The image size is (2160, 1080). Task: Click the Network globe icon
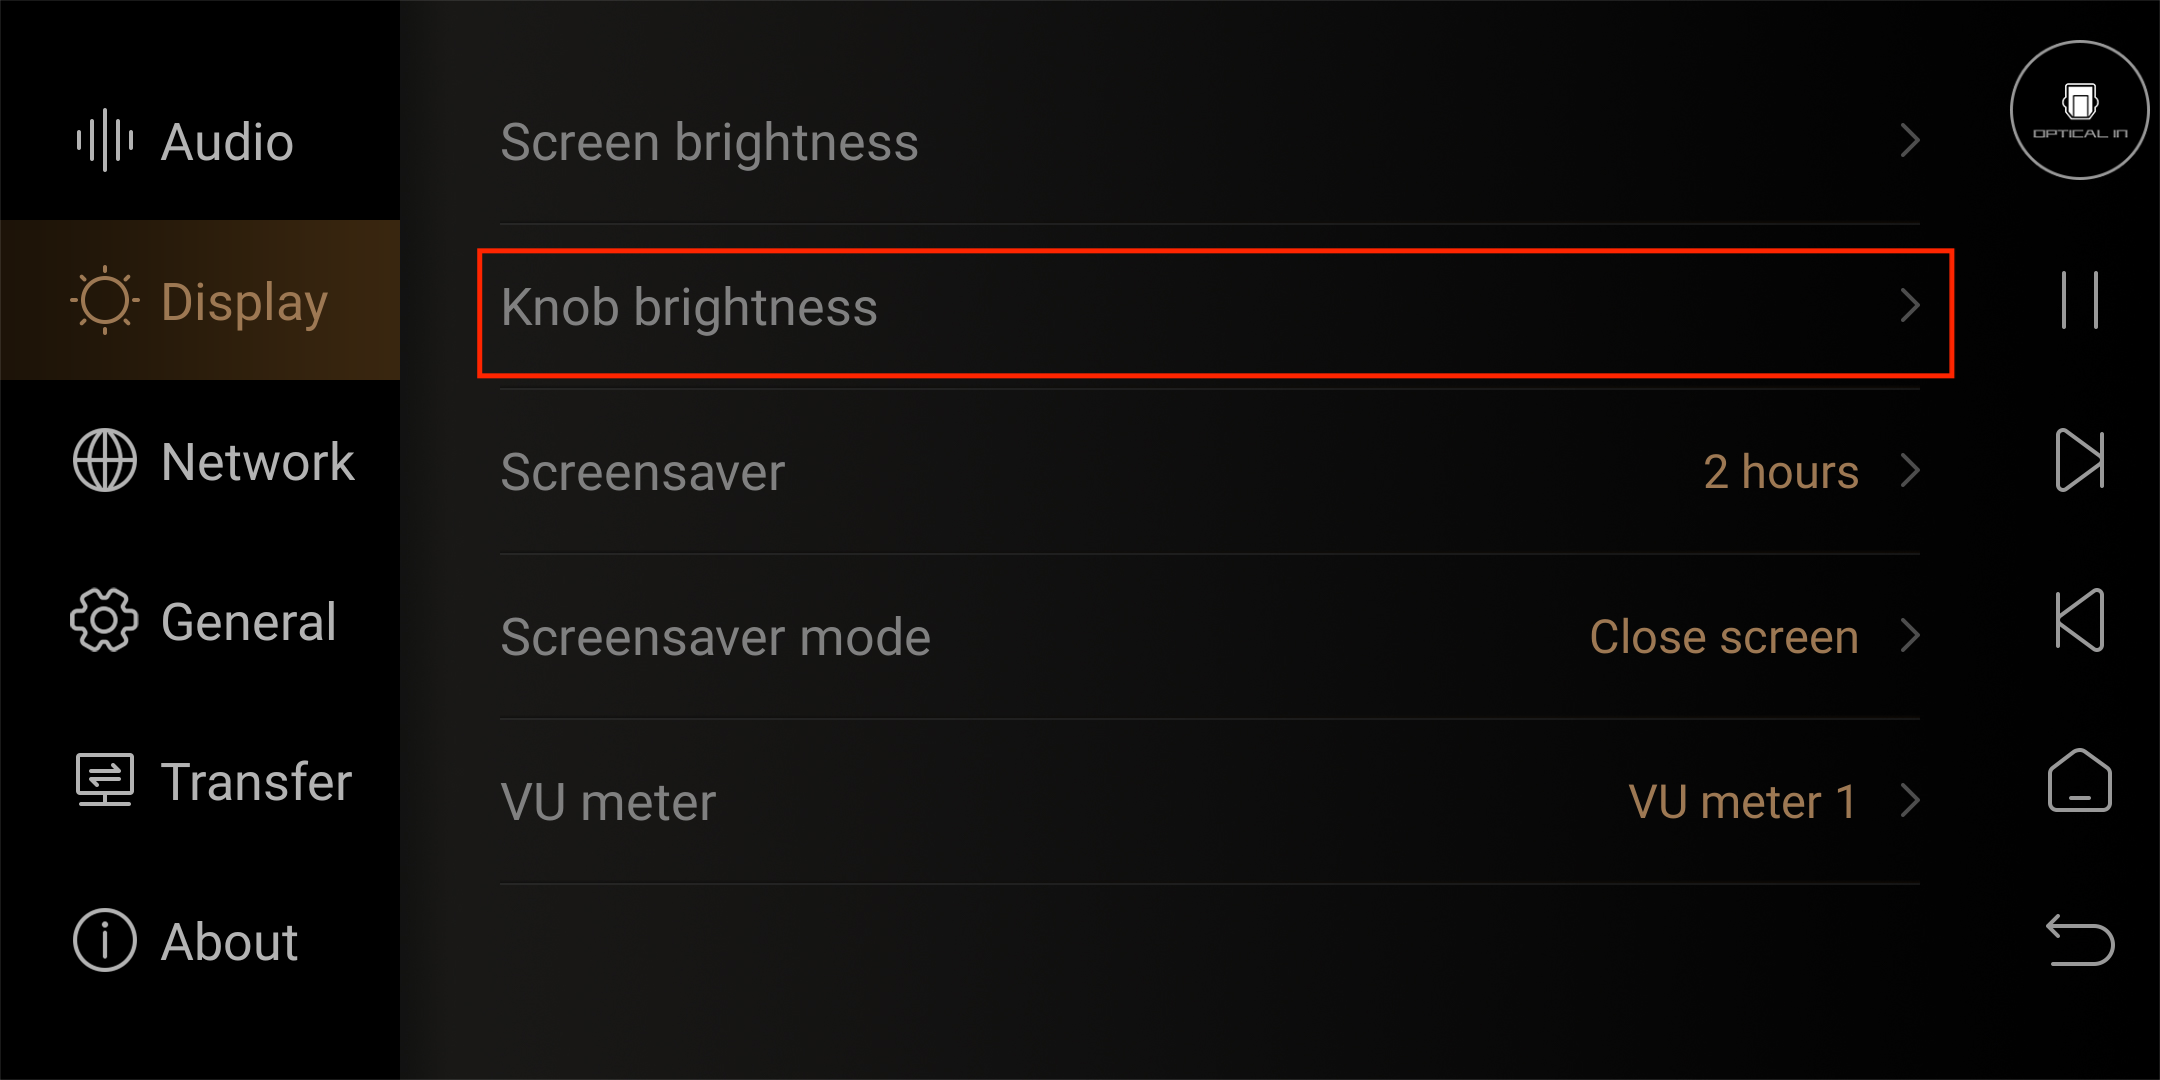(x=105, y=460)
